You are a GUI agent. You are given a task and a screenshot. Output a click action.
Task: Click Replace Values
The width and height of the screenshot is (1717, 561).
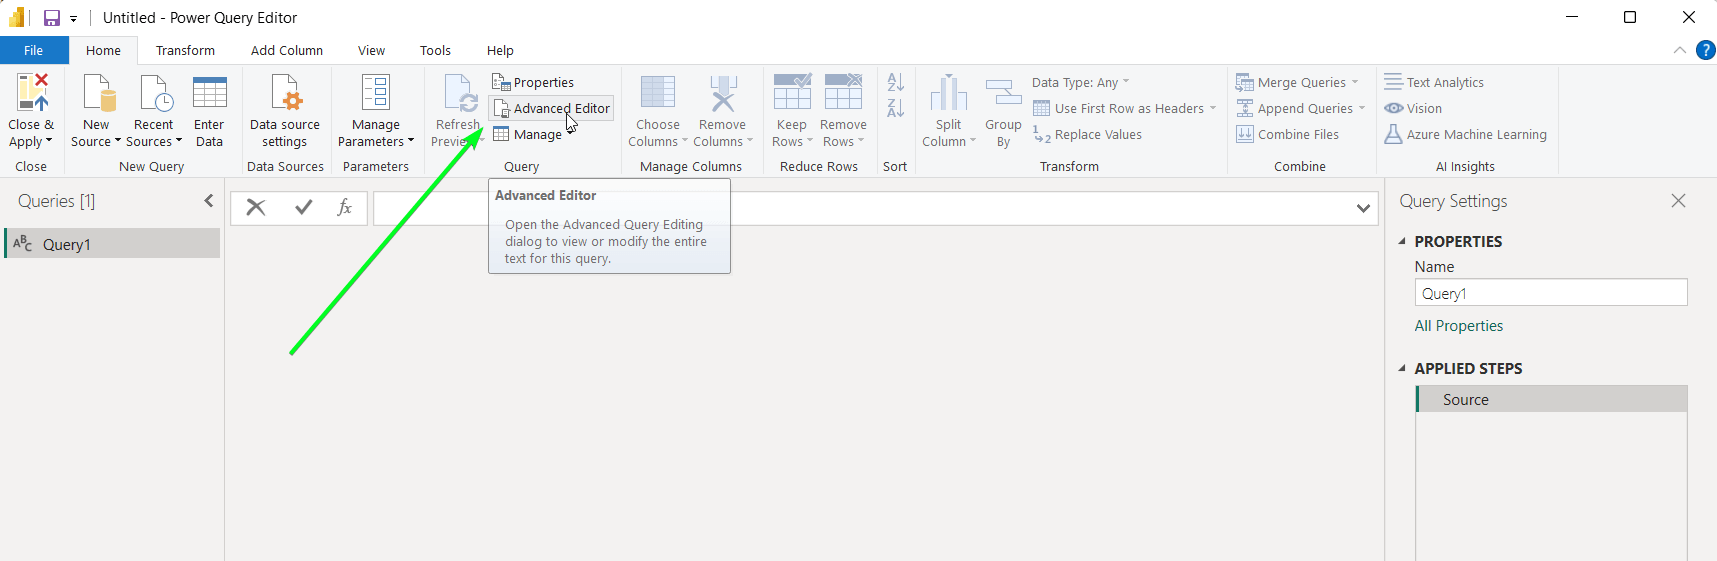[x=1088, y=134]
